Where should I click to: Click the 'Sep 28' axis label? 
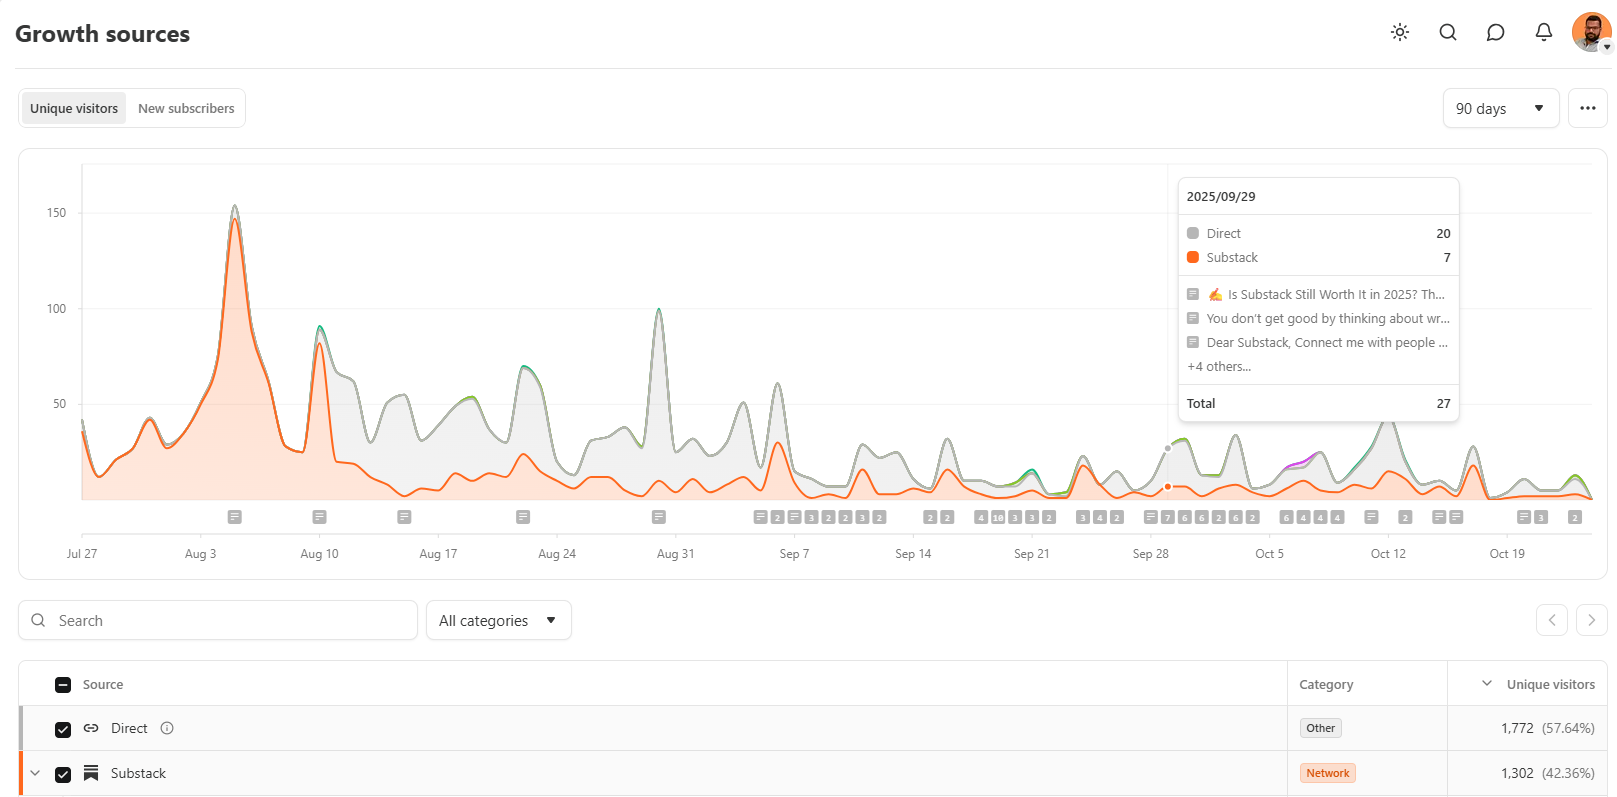pyautogui.click(x=1150, y=553)
